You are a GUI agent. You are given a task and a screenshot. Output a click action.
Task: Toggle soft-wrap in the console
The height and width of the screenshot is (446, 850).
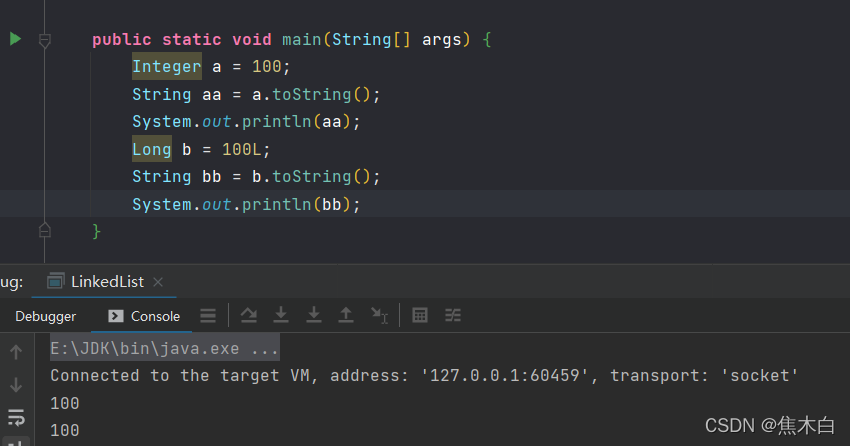point(16,416)
